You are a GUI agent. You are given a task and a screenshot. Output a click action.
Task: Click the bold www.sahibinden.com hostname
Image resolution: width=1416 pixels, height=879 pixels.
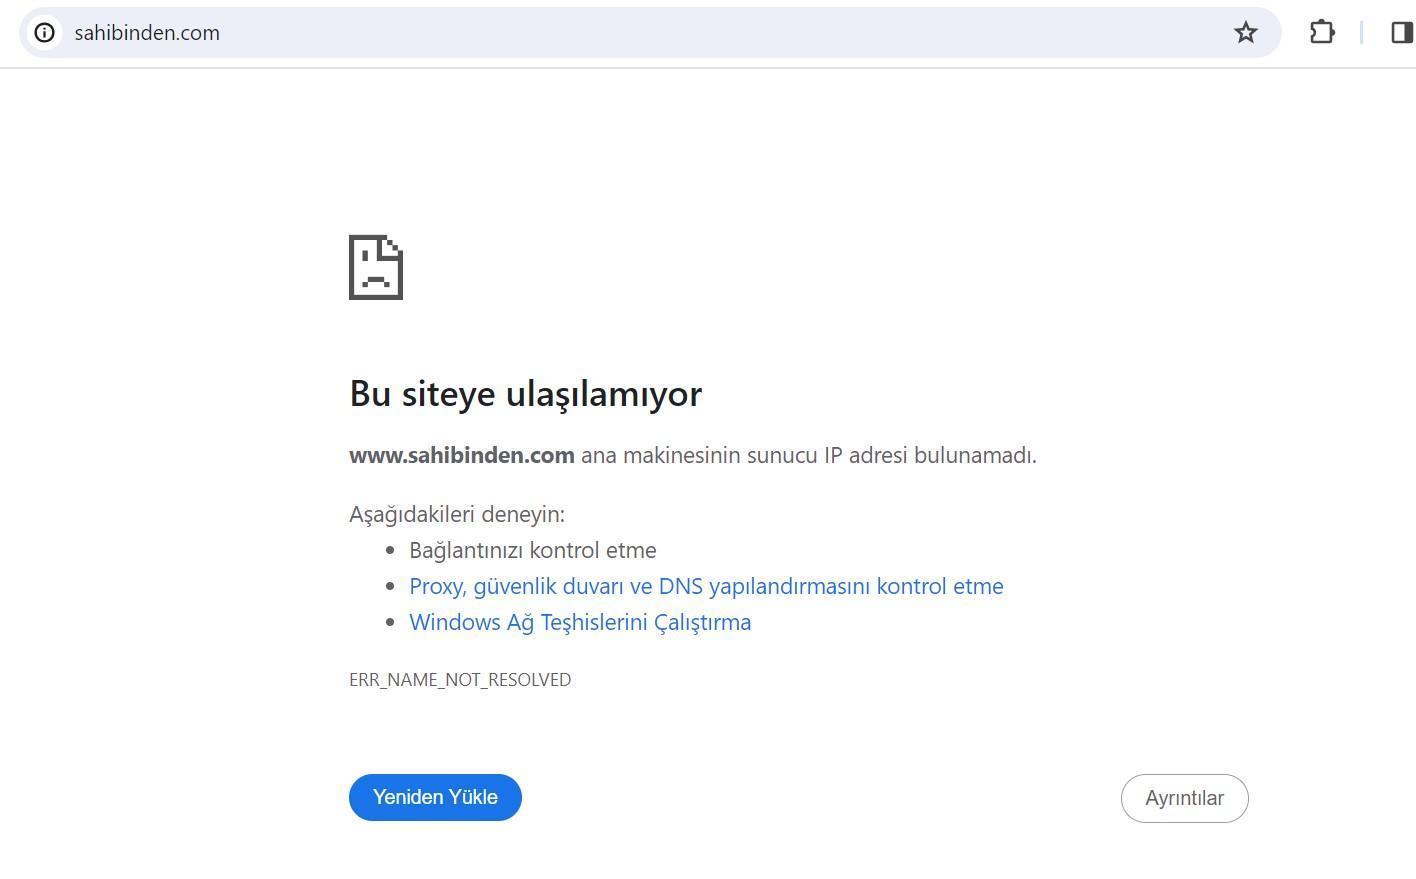click(461, 455)
